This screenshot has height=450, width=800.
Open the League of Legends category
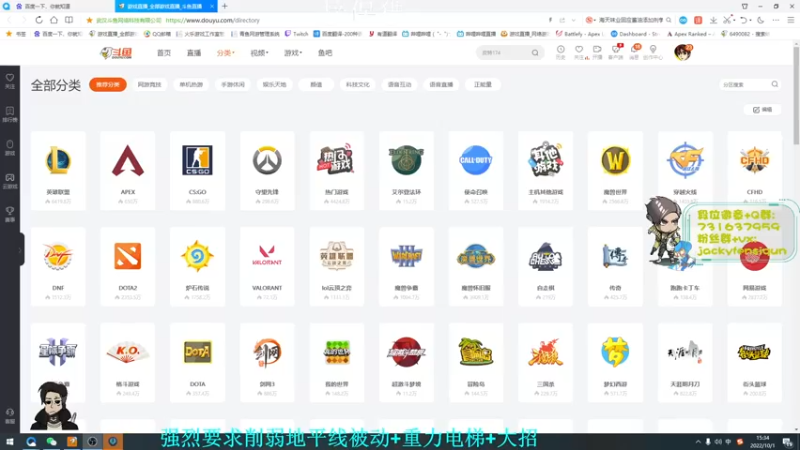(58, 170)
